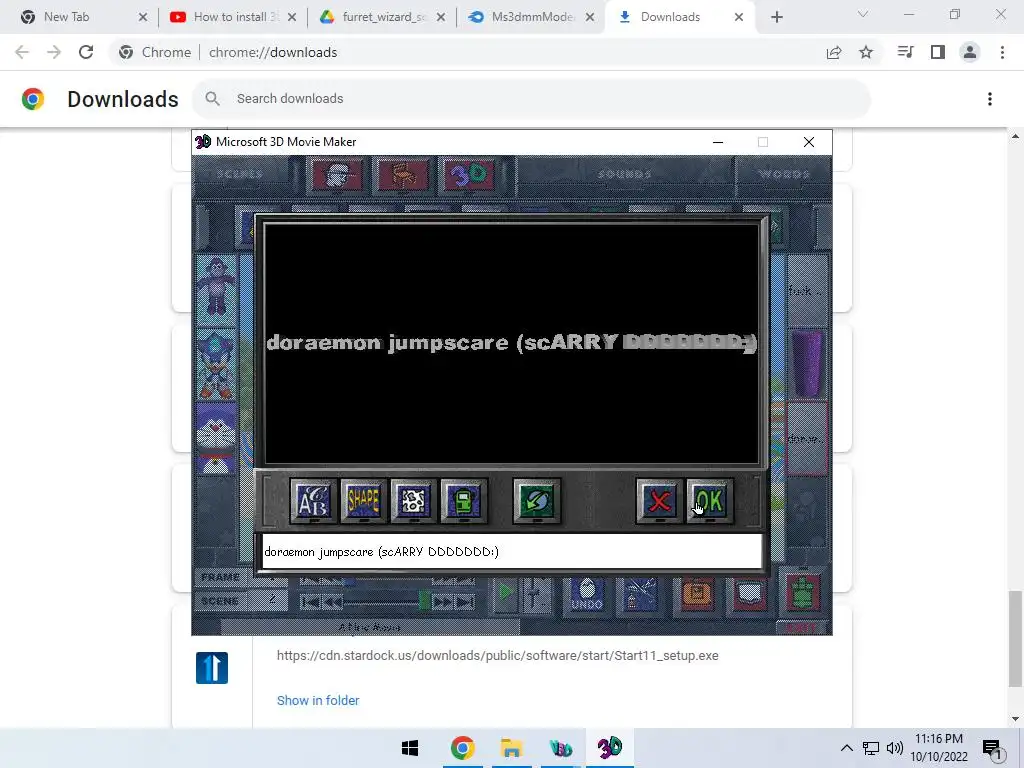Viewport: 1024px width, 768px height.
Task: Expand the system tray hidden icons
Action: tap(846, 748)
